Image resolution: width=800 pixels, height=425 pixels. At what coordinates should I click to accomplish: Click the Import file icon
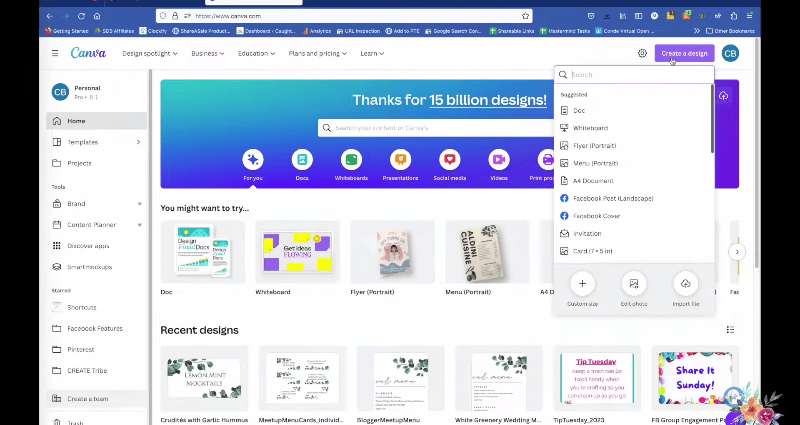coord(685,284)
